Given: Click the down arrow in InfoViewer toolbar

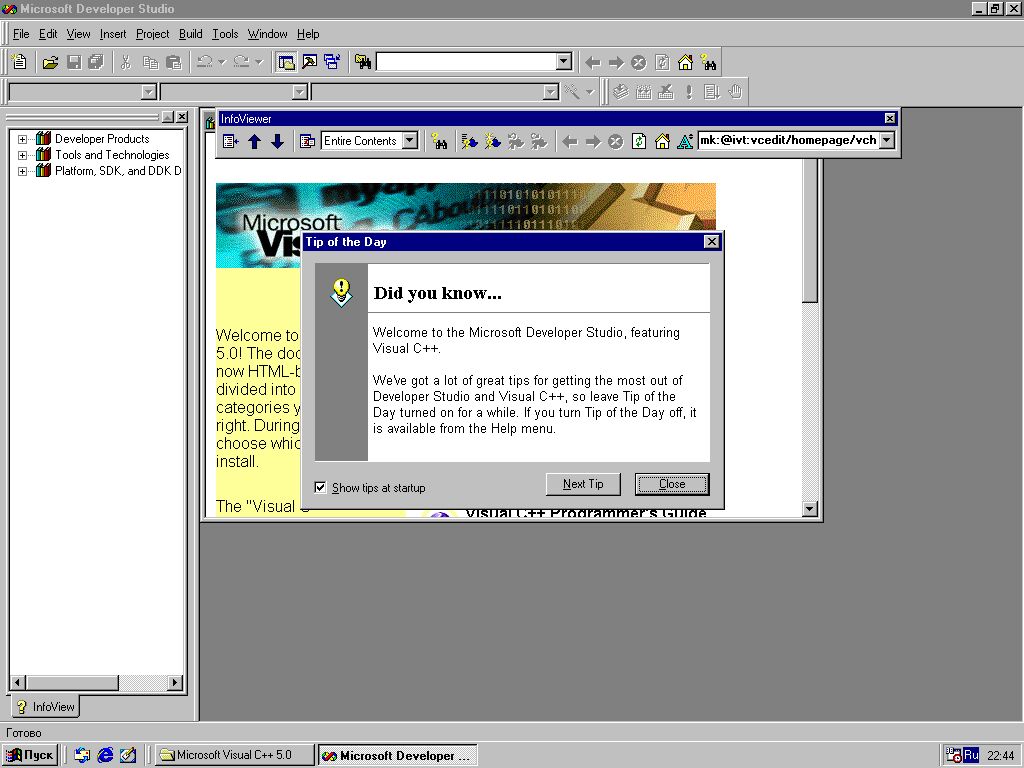Looking at the screenshot, I should click(278, 141).
